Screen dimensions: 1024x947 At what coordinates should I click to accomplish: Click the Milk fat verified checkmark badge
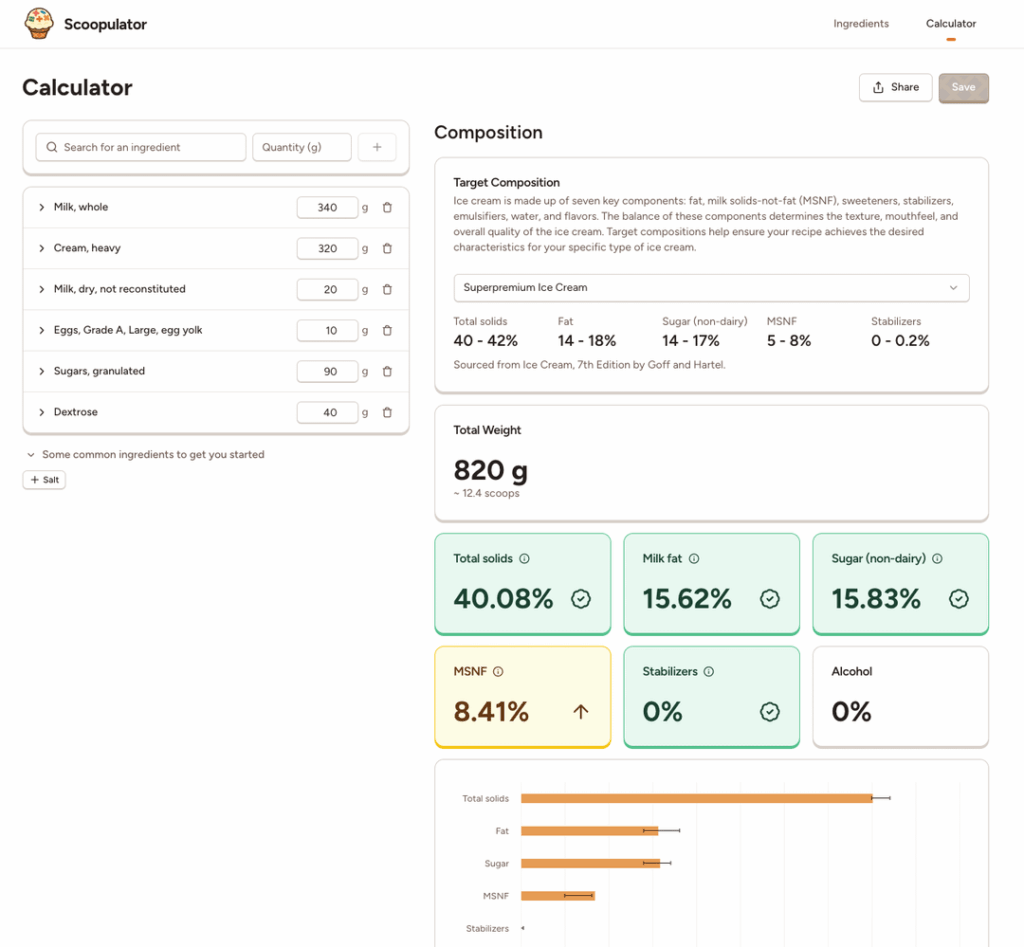(x=770, y=600)
